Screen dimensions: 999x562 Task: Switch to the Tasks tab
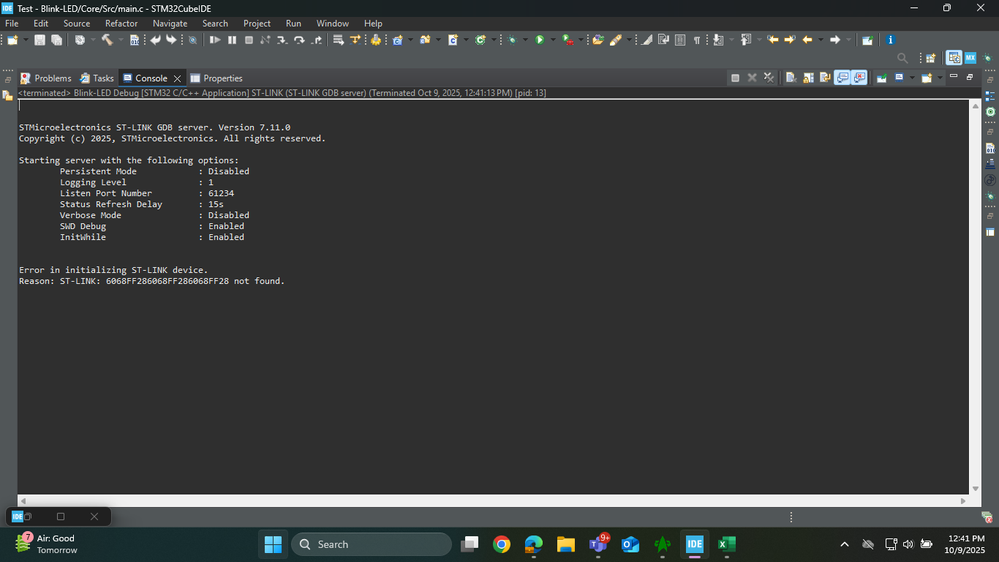[x=97, y=78]
